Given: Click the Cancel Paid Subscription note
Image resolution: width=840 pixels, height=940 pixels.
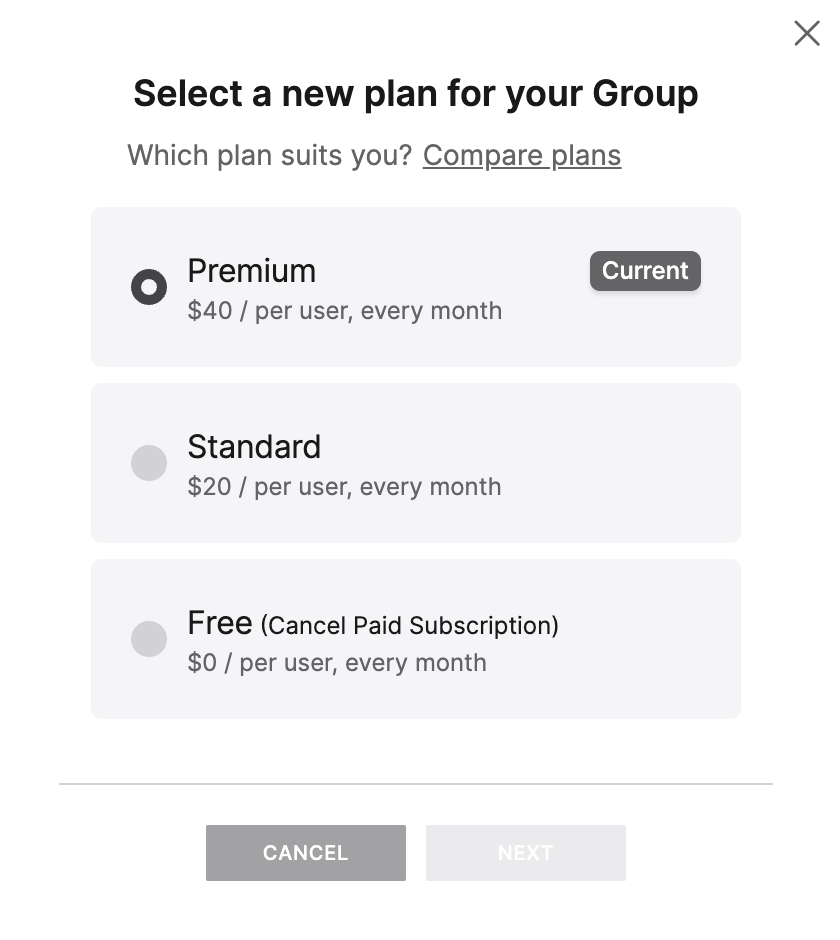Looking at the screenshot, I should coord(409,626).
